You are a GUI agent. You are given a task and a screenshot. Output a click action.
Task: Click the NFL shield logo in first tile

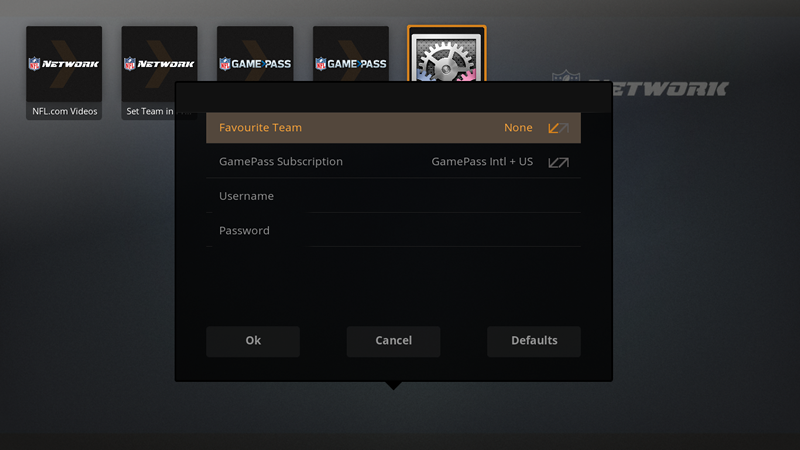pos(34,64)
